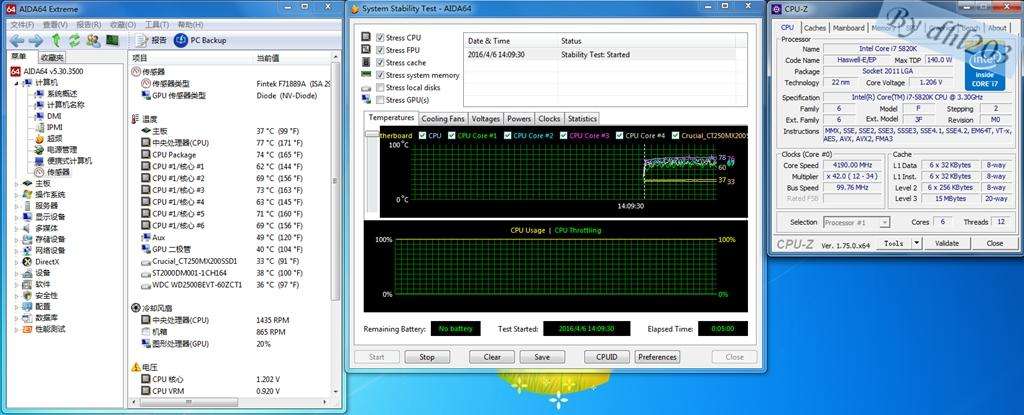The image size is (1024, 415).
Task: Click the Stress CPU icon
Action: tap(366, 37)
